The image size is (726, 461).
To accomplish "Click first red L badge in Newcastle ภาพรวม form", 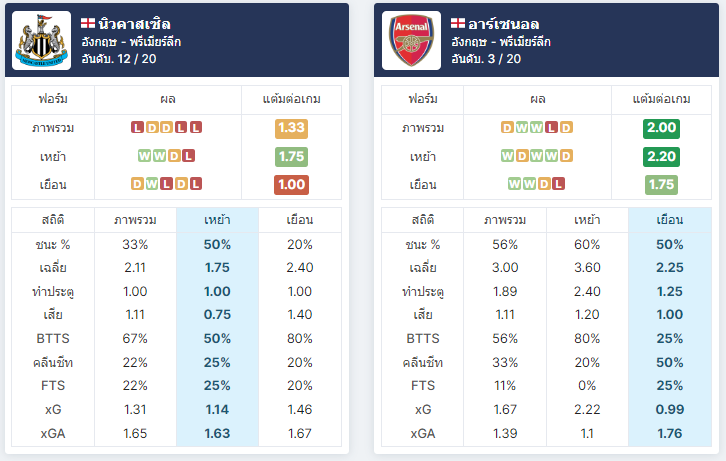I will 137,127.
